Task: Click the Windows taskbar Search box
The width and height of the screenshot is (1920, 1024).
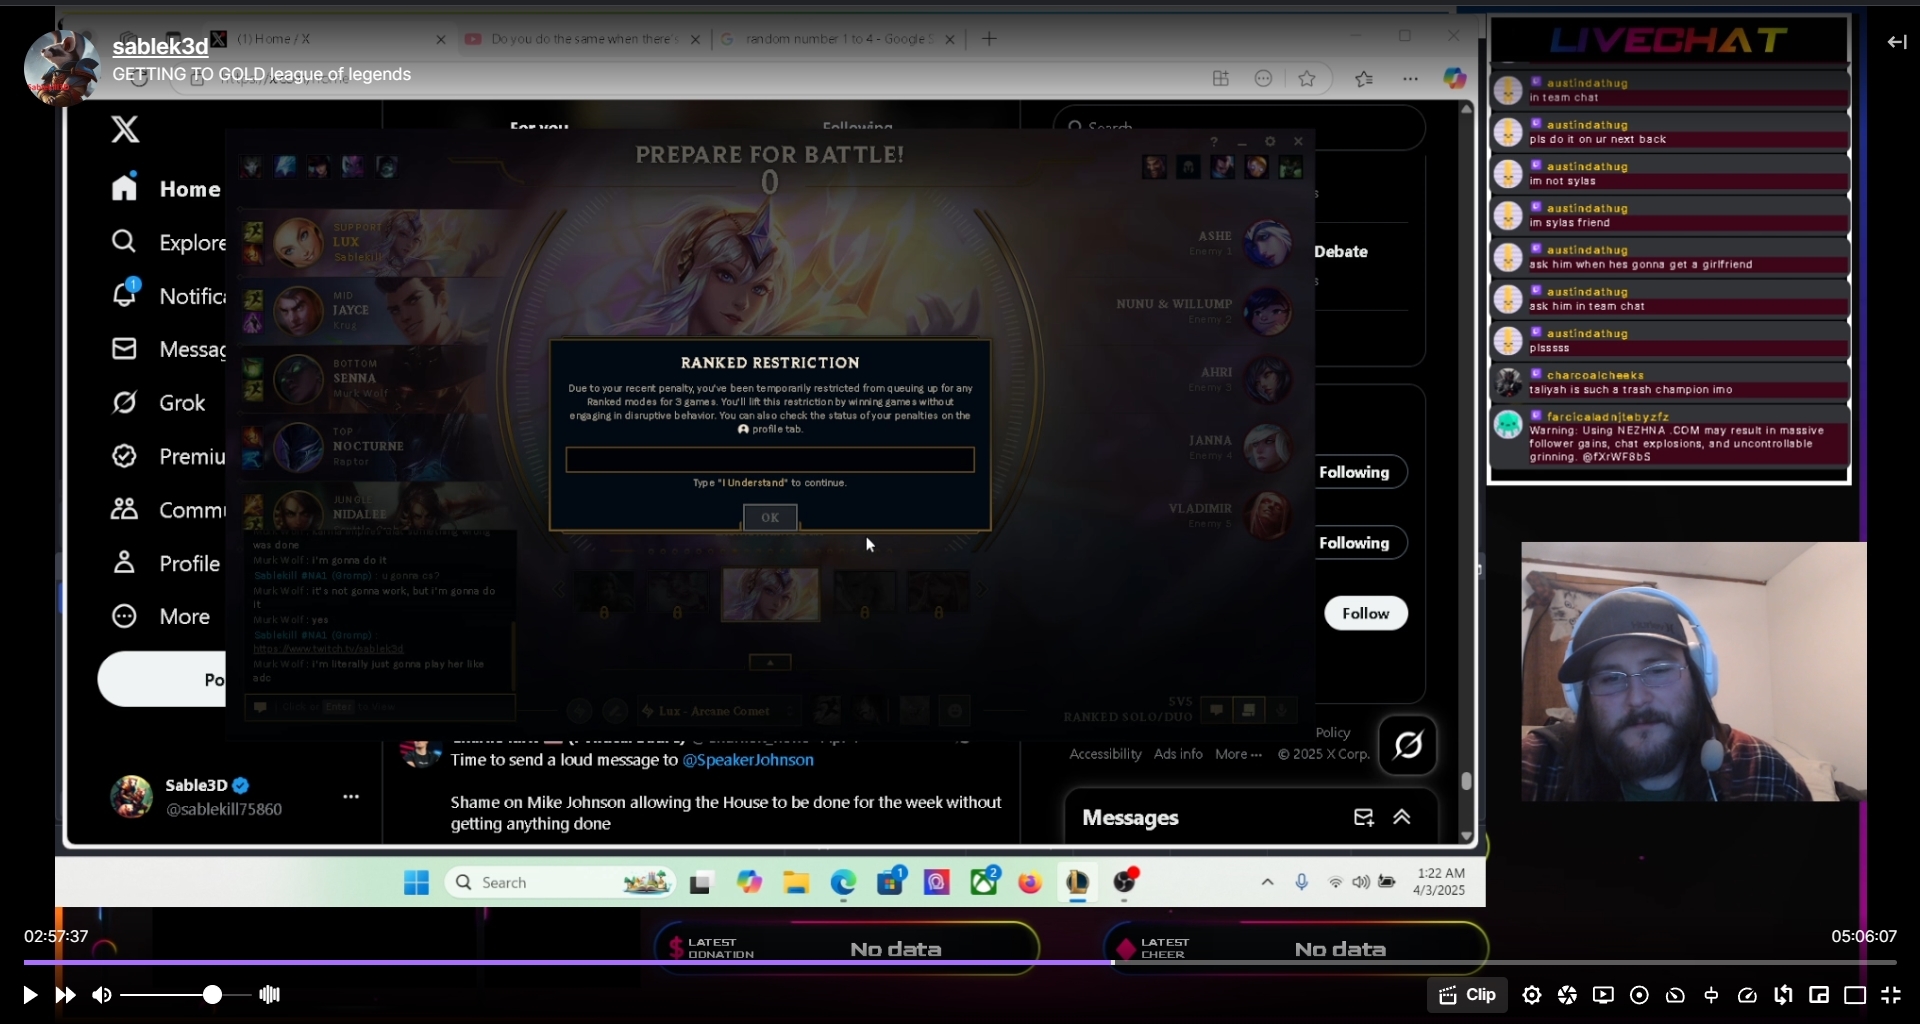Action: tap(560, 882)
